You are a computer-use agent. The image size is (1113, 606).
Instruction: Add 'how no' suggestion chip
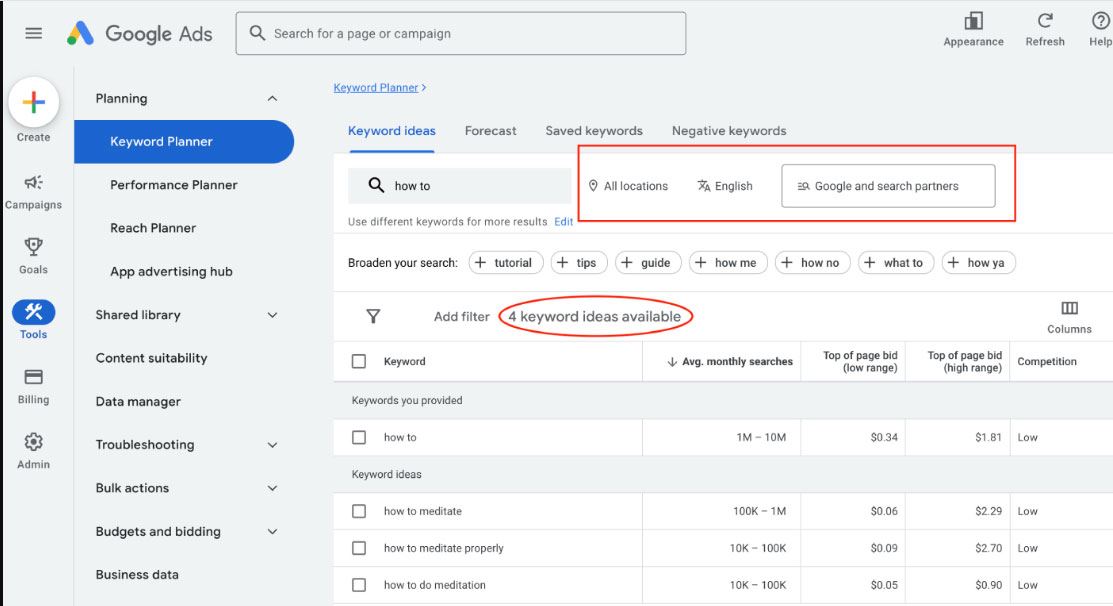[812, 263]
